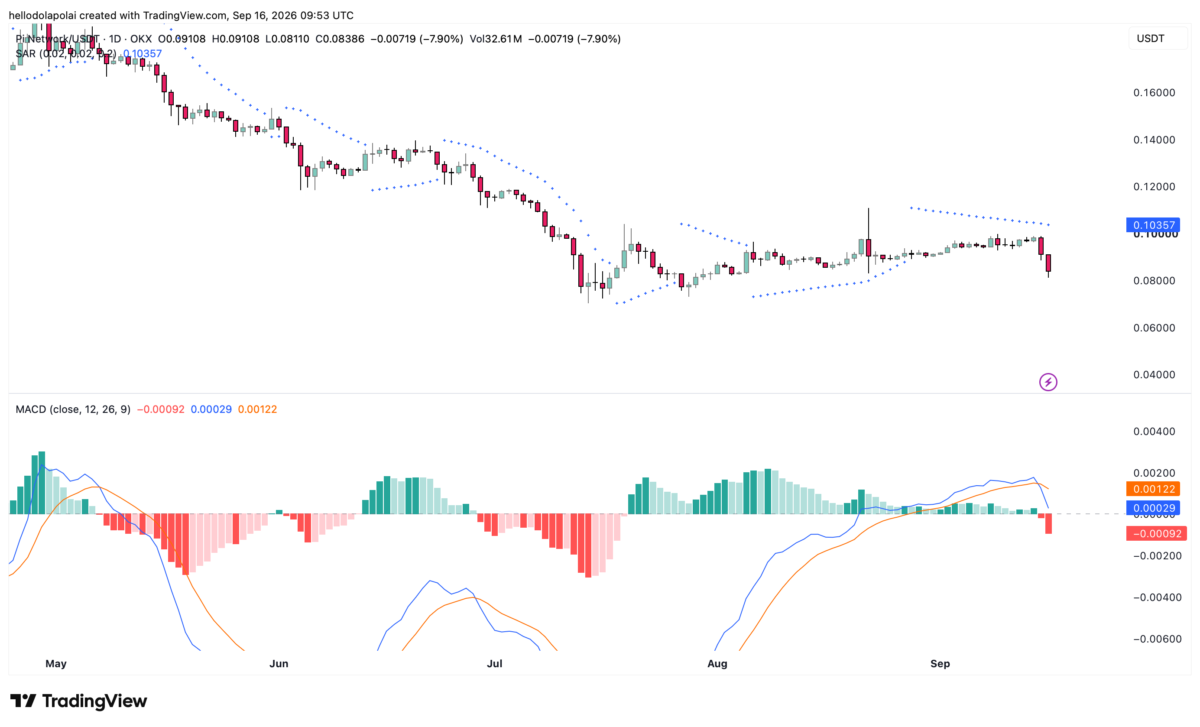Click the SAR indicator label

coord(66,53)
